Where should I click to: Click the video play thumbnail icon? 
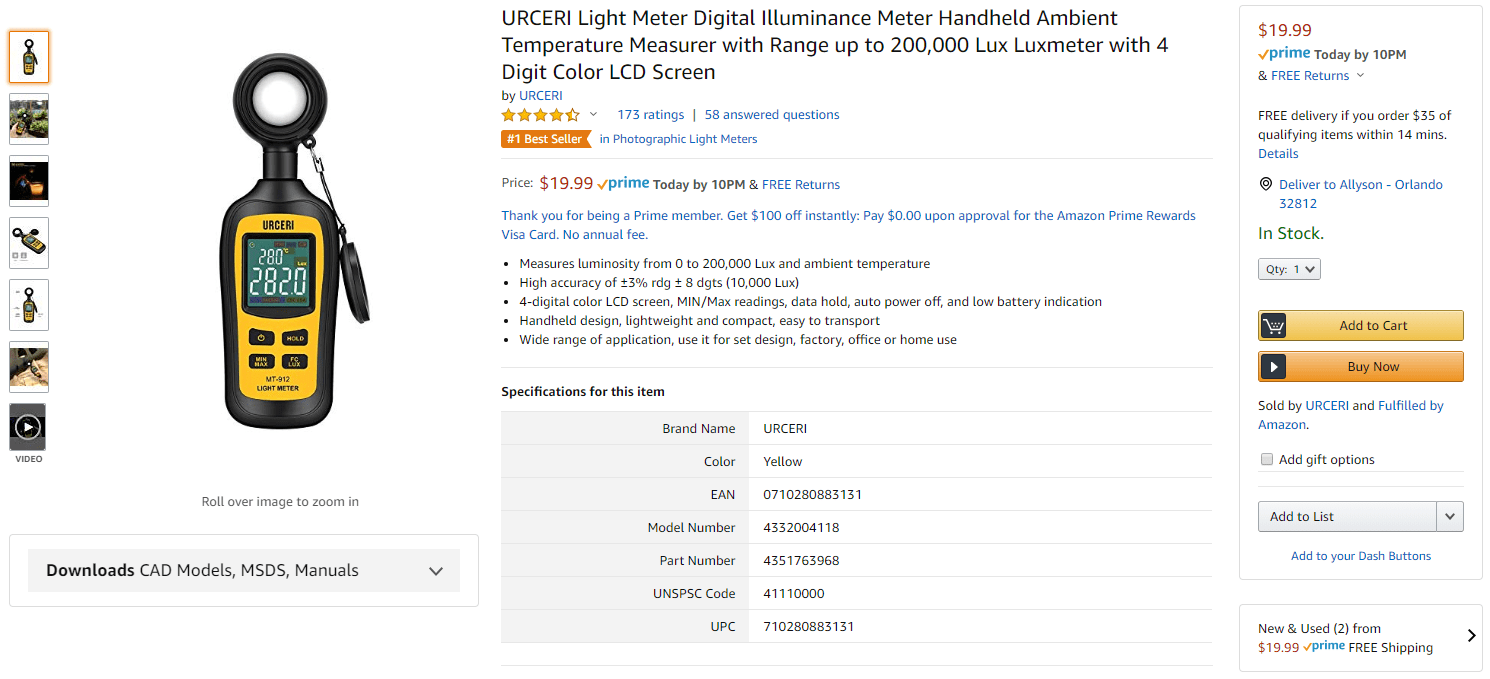28,428
